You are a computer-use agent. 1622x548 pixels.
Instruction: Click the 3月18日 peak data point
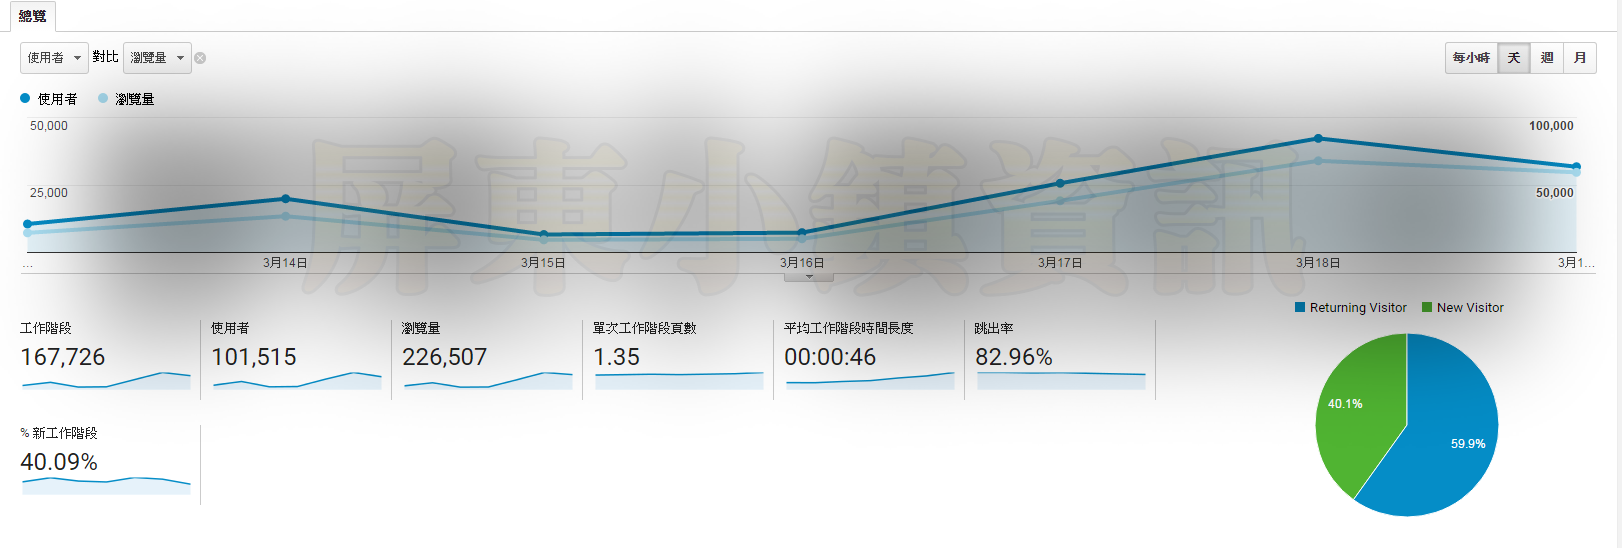tap(1318, 138)
